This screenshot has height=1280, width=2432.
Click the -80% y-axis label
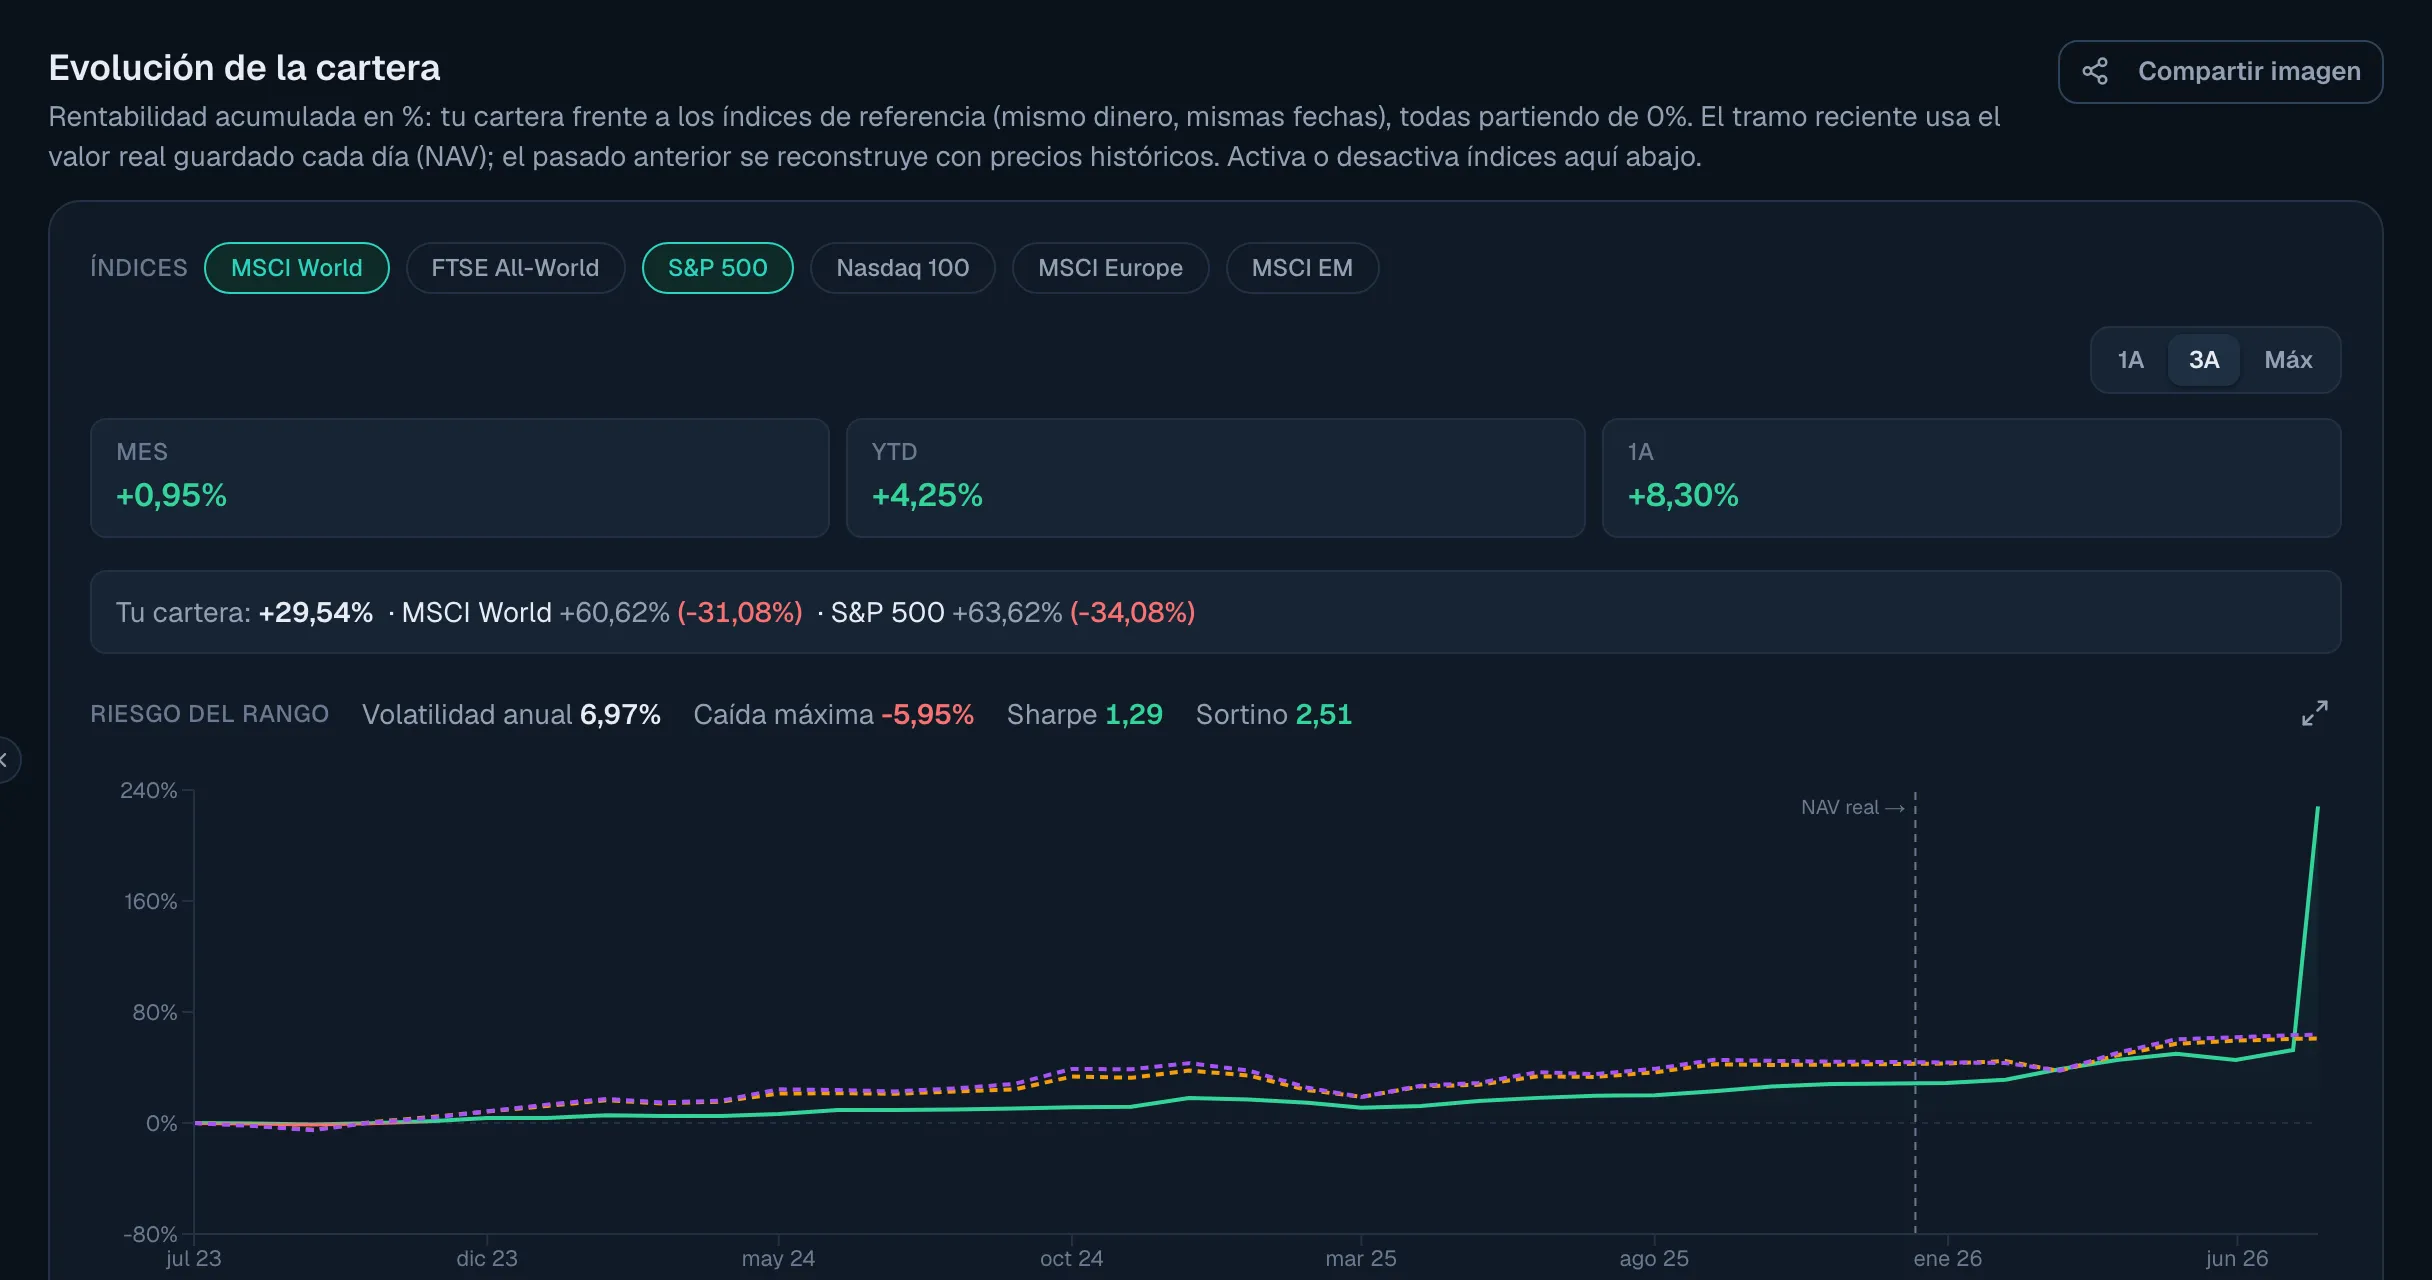pos(150,1234)
